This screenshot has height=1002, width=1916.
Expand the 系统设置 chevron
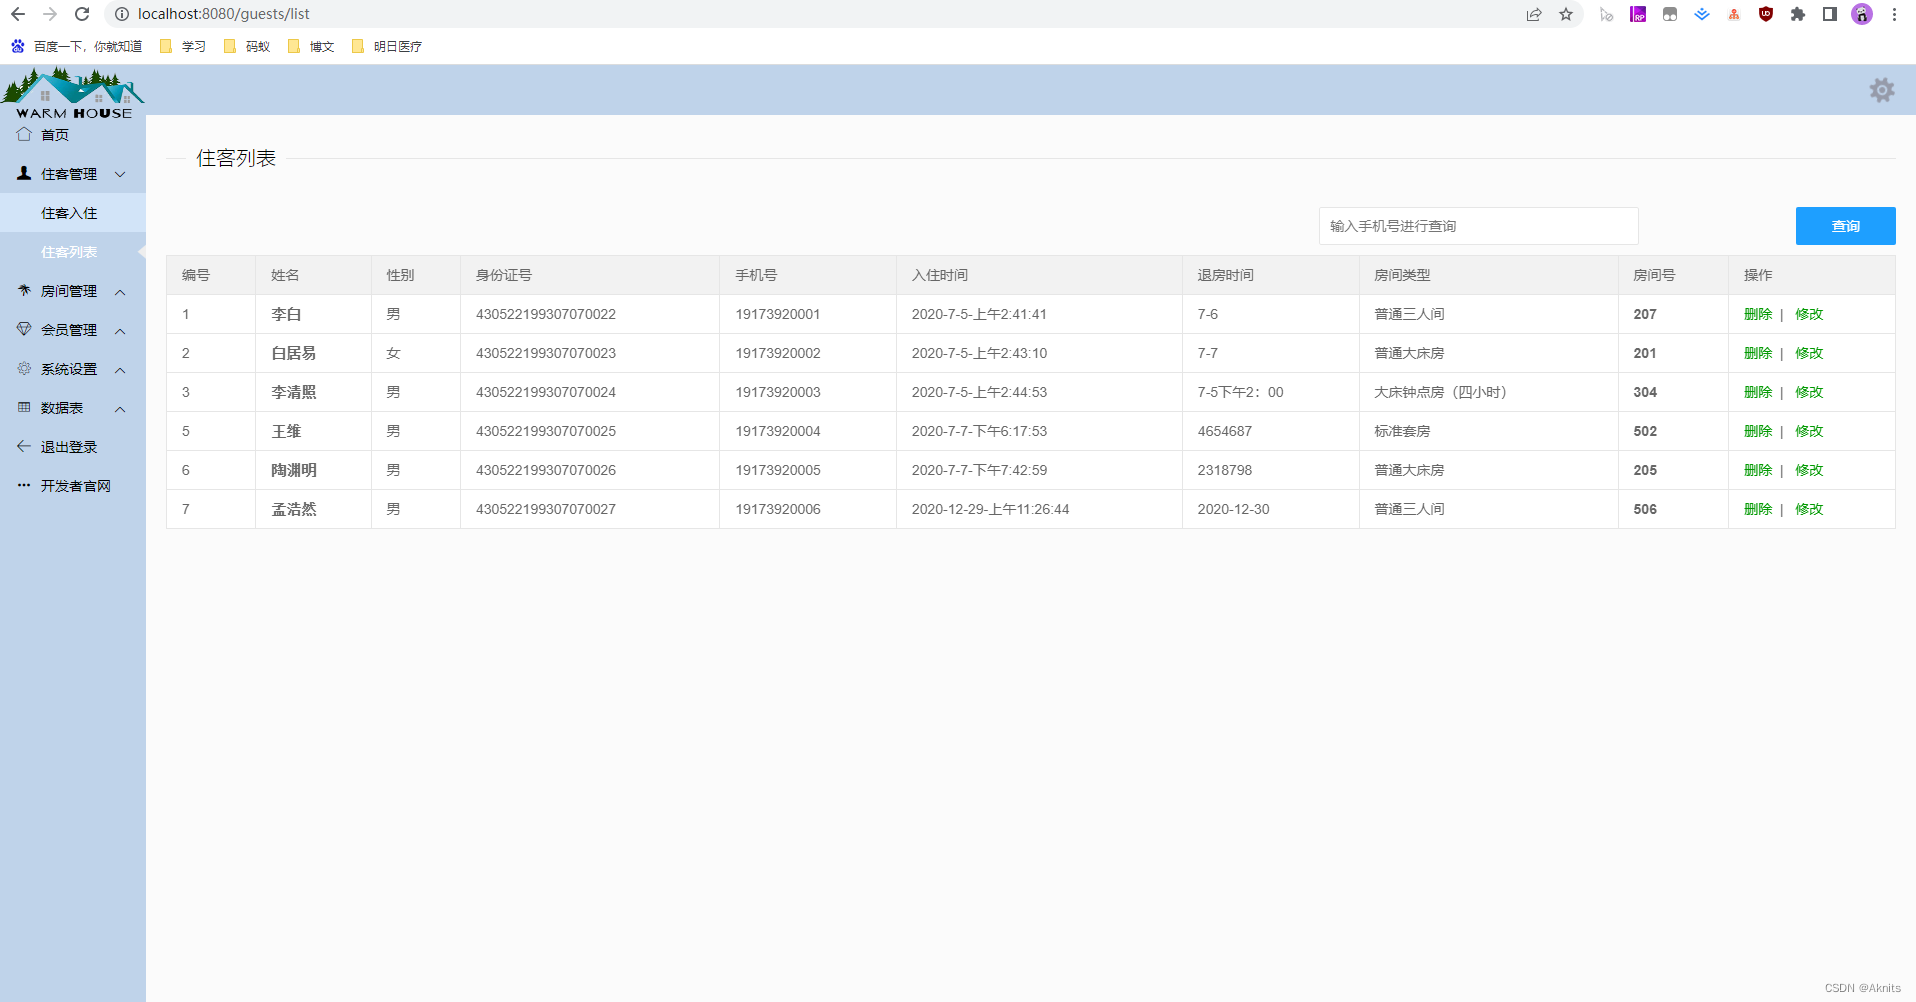coord(120,370)
